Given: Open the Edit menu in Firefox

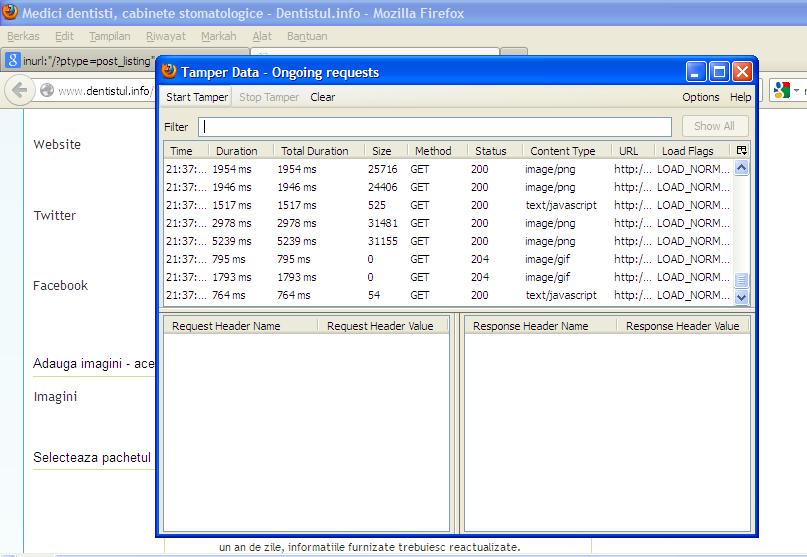Looking at the screenshot, I should click(64, 36).
